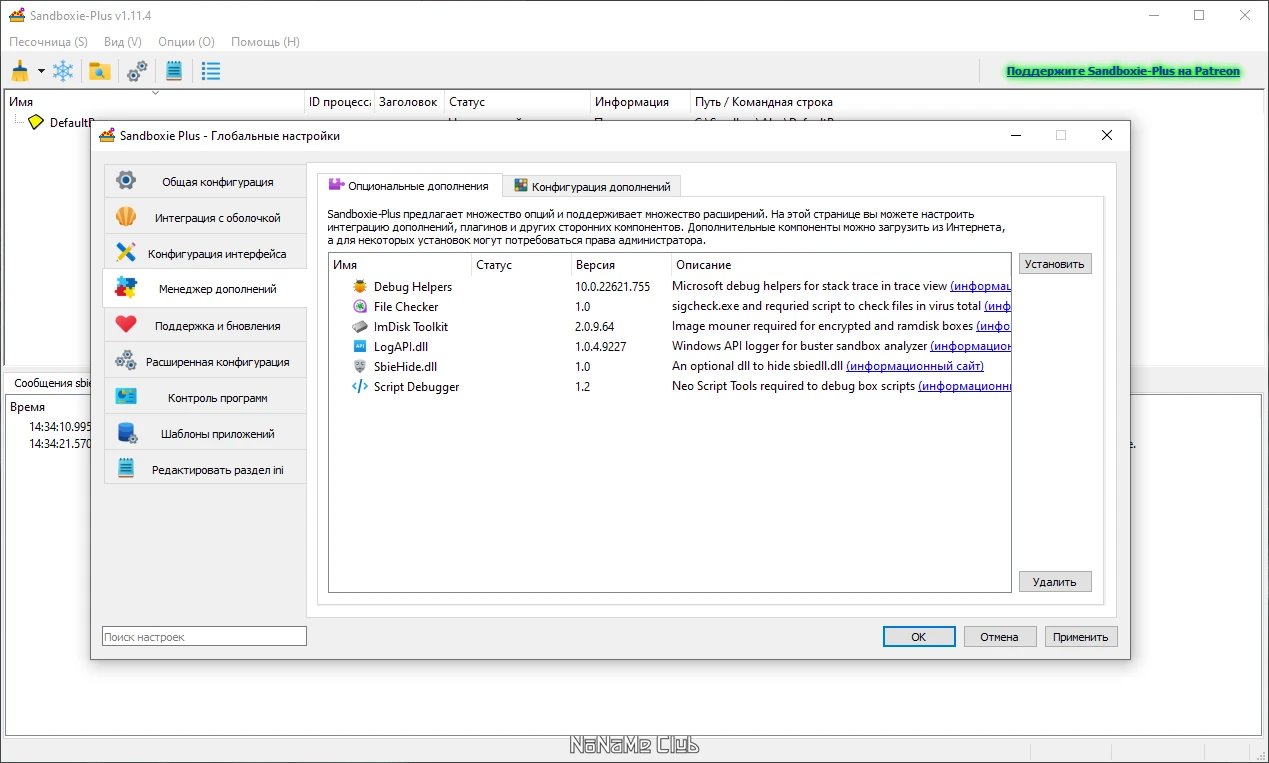
Task: Open LogAPI.dll information link
Action: (970, 347)
